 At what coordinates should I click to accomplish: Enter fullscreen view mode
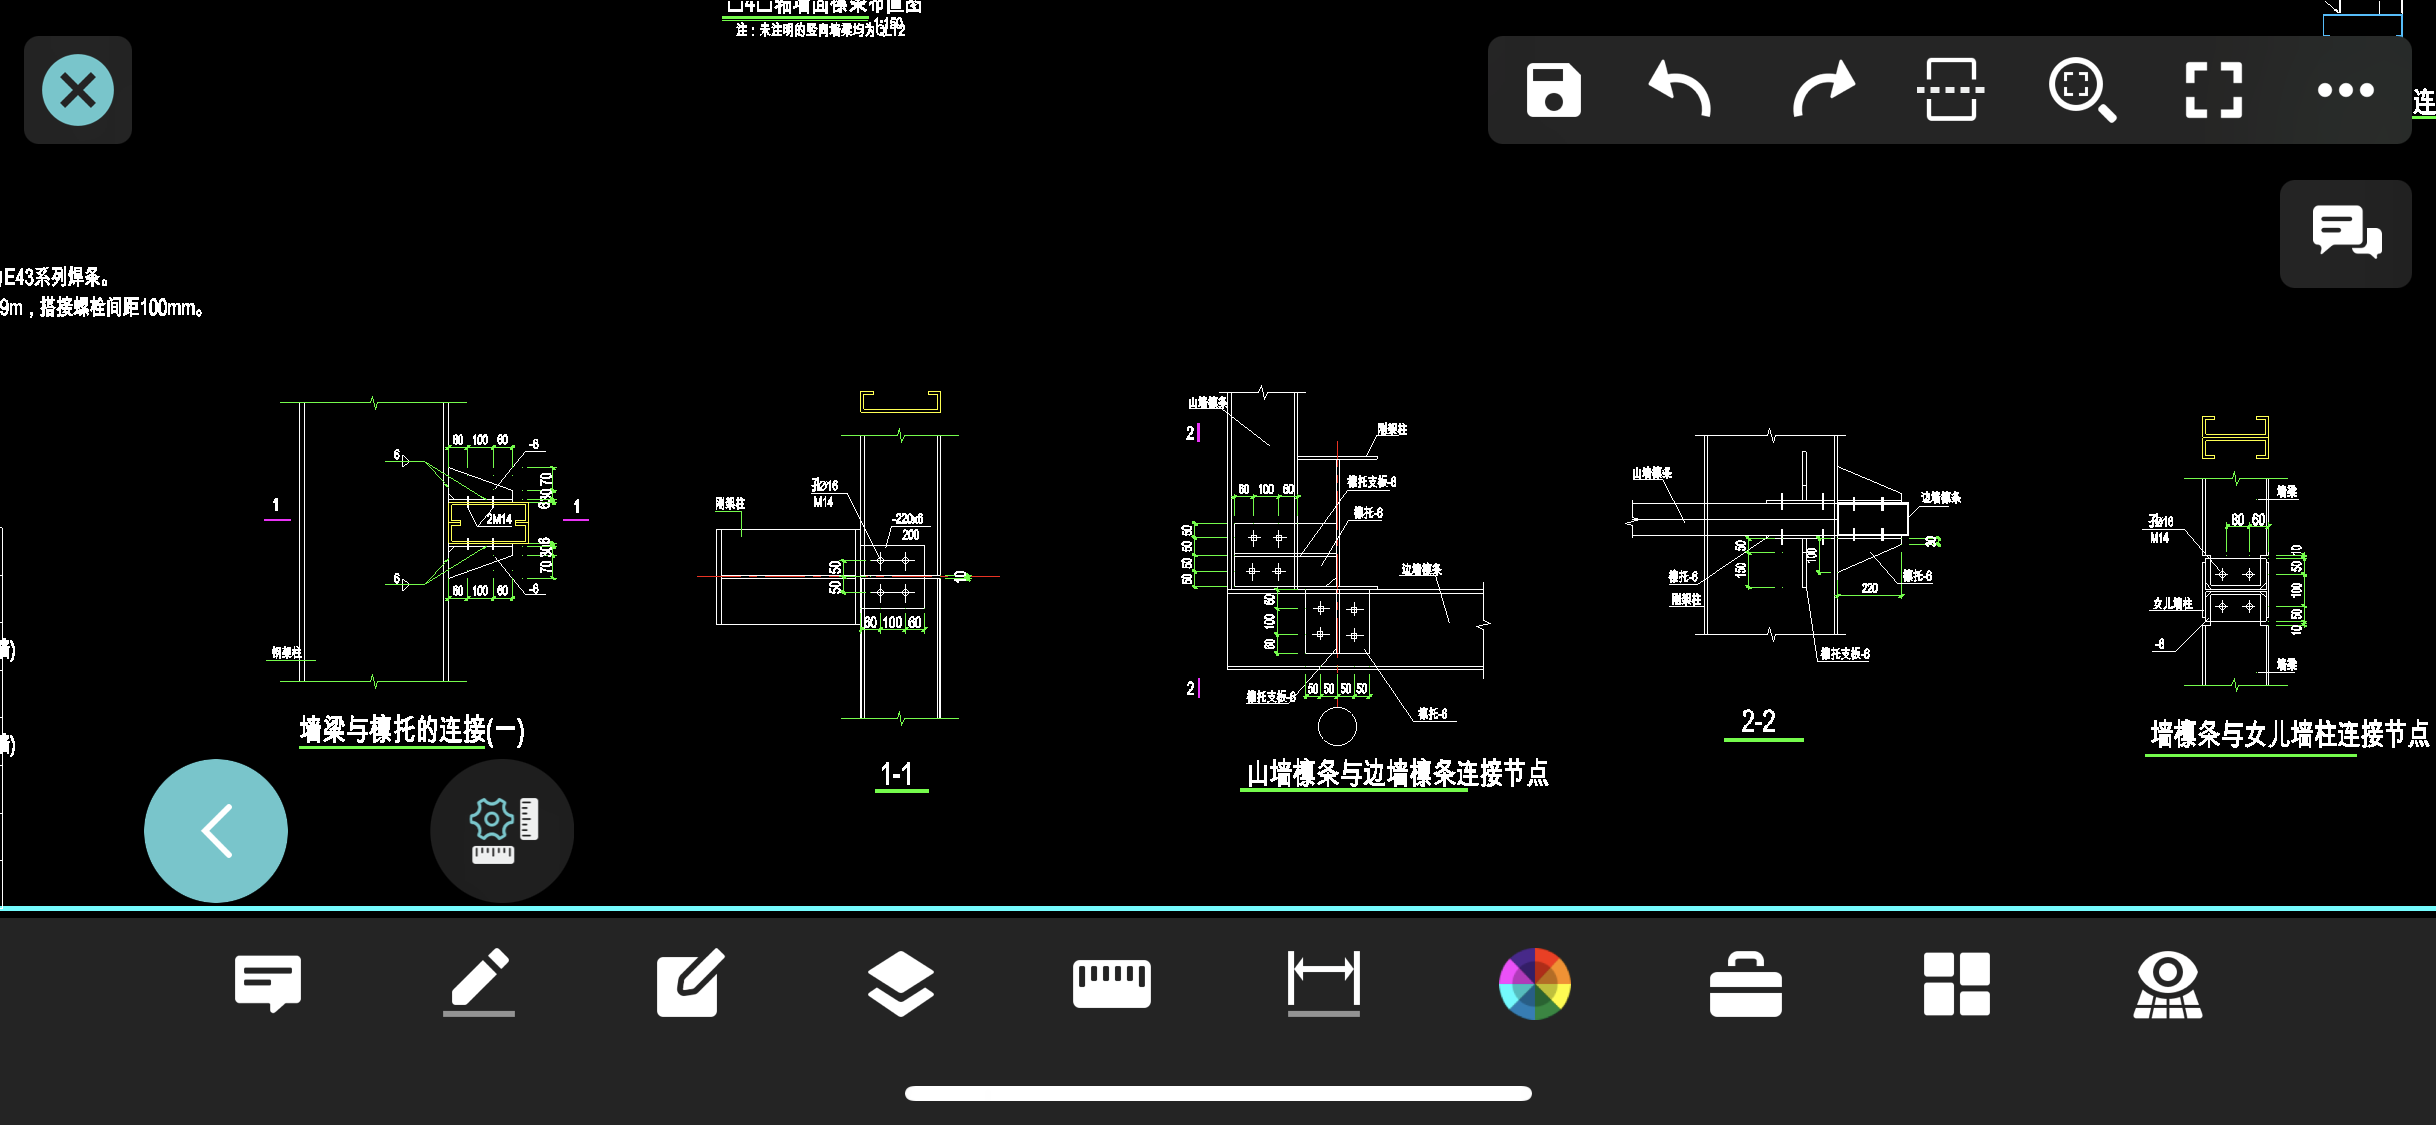(x=2213, y=90)
